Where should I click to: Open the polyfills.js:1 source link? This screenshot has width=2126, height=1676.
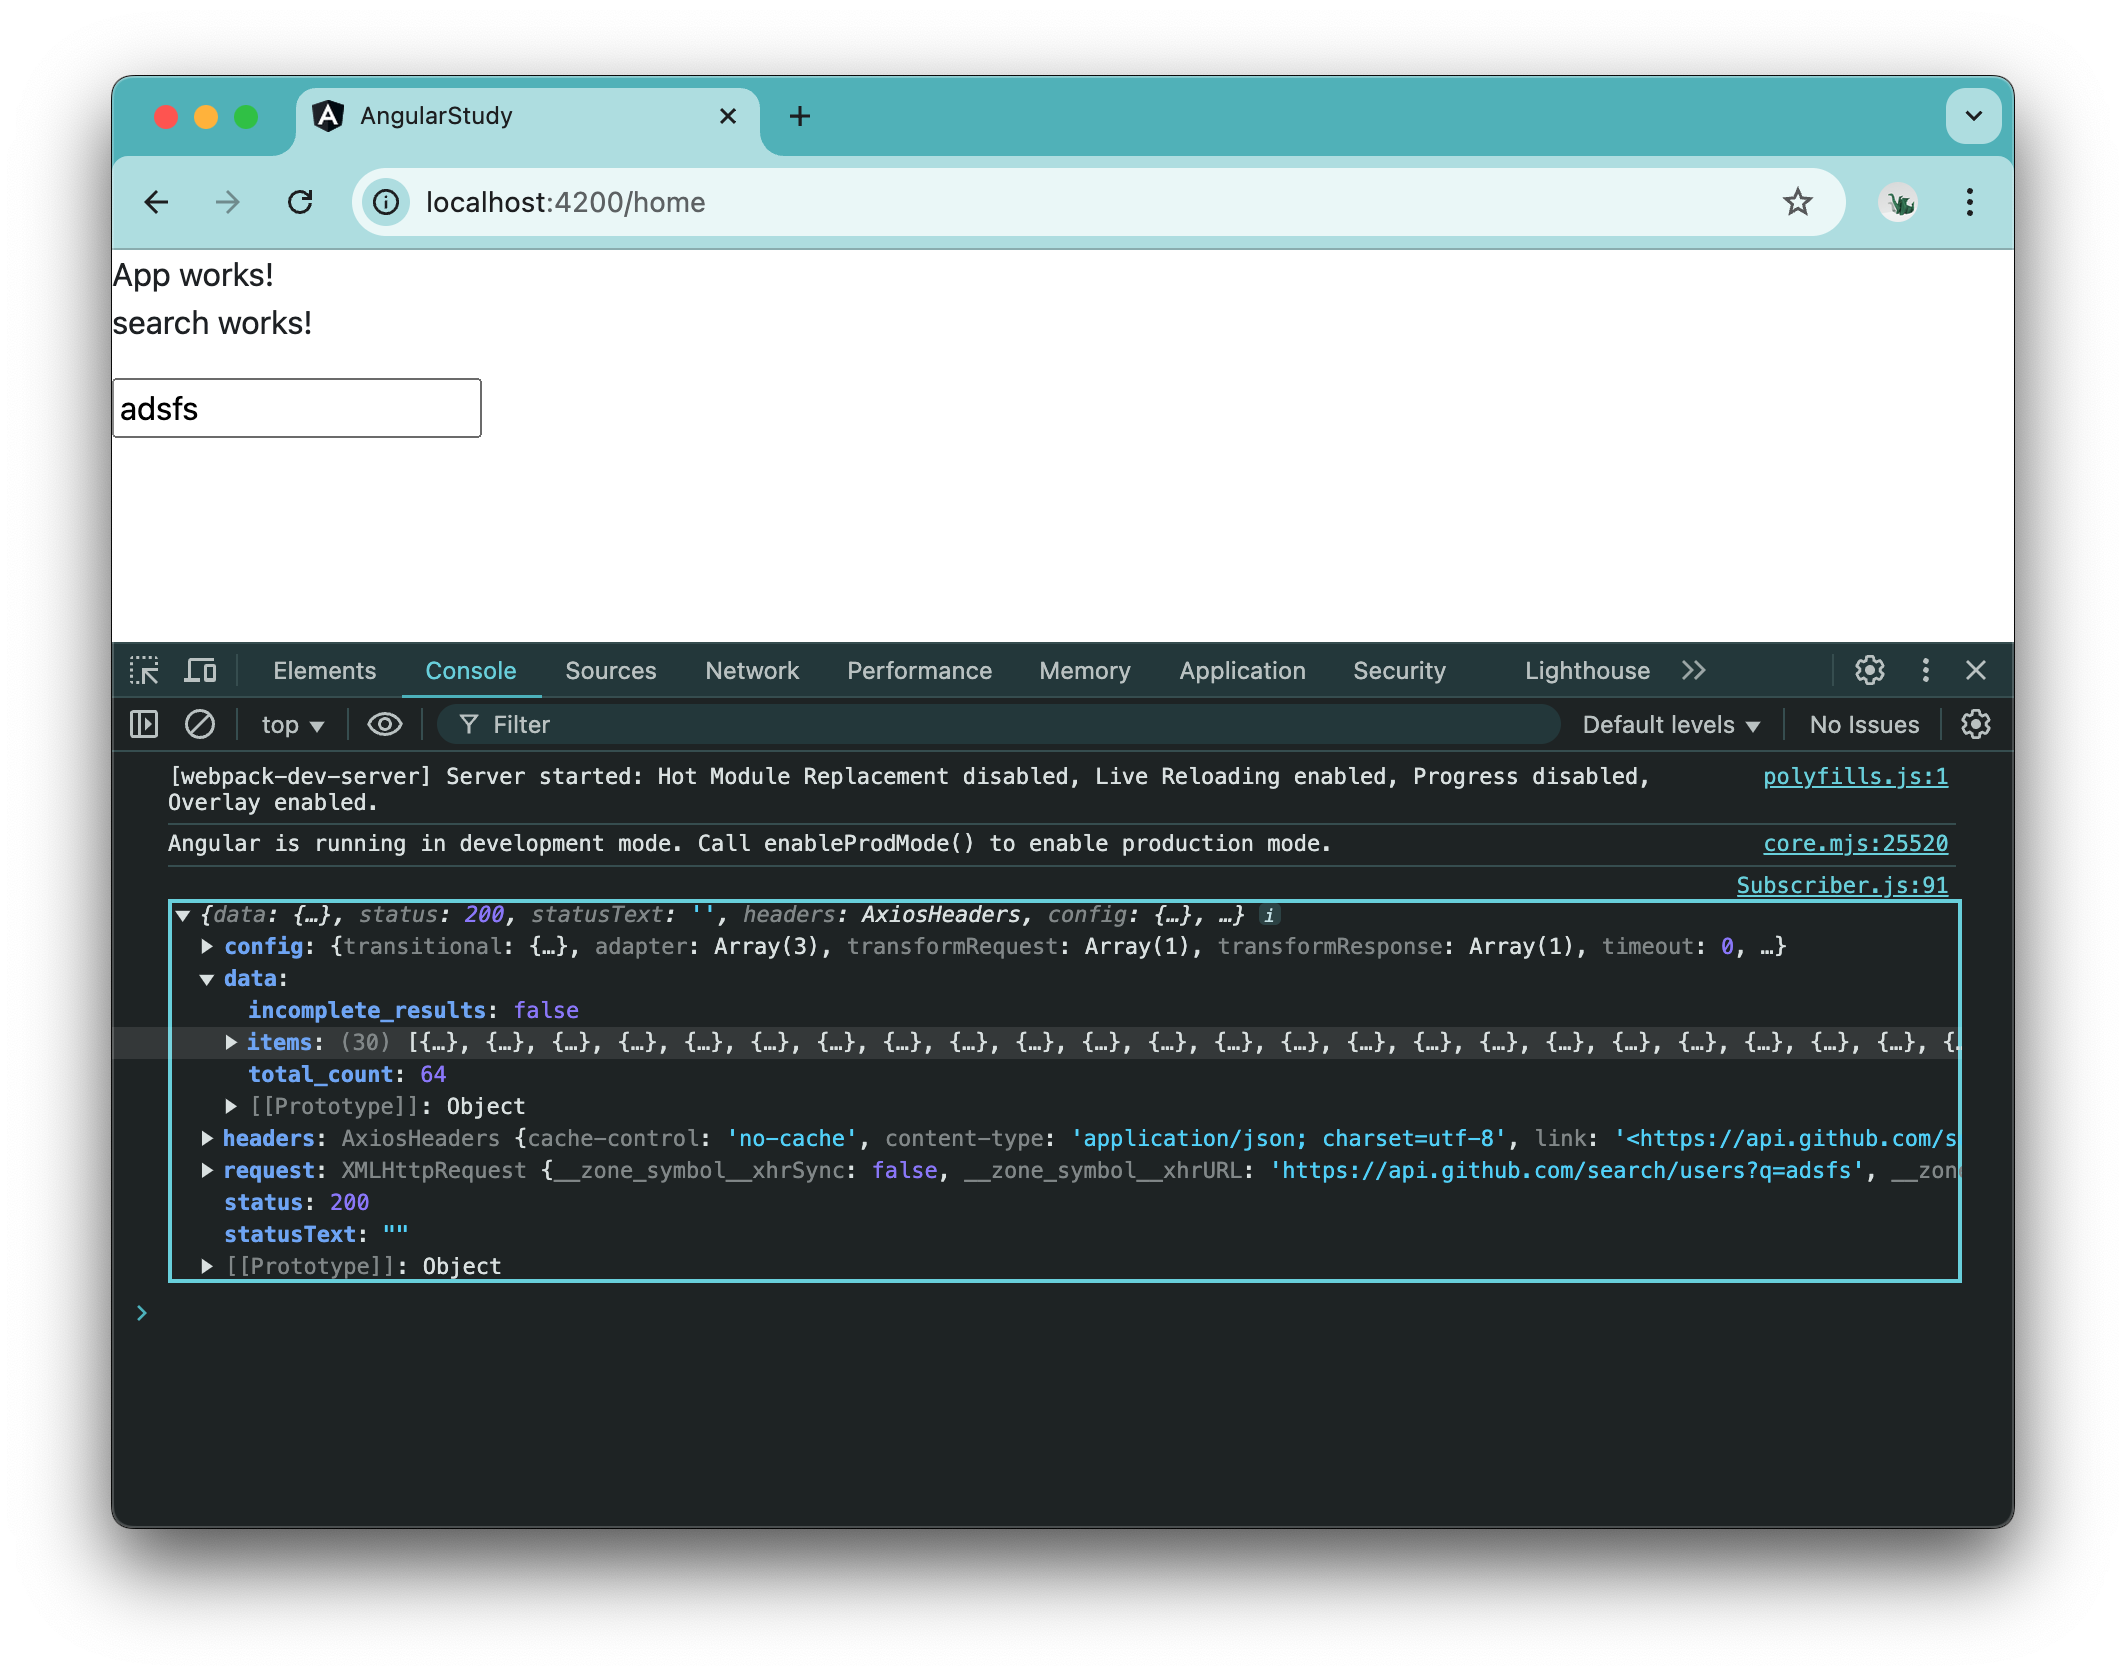point(1855,776)
